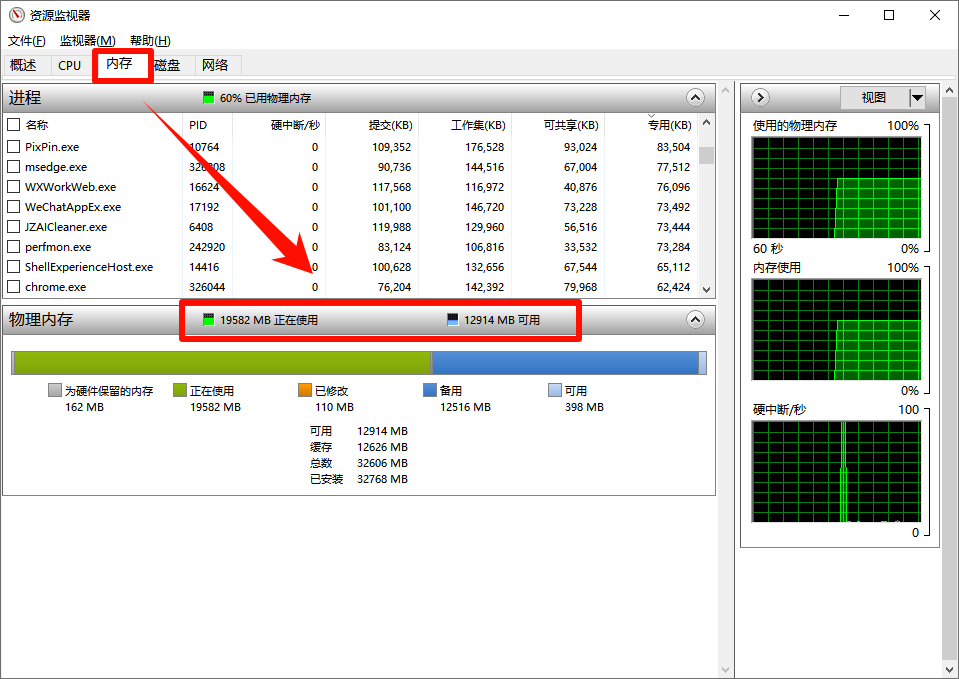This screenshot has width=959, height=679.
Task: Tick the chrome.exe process checkbox
Action: [x=14, y=287]
